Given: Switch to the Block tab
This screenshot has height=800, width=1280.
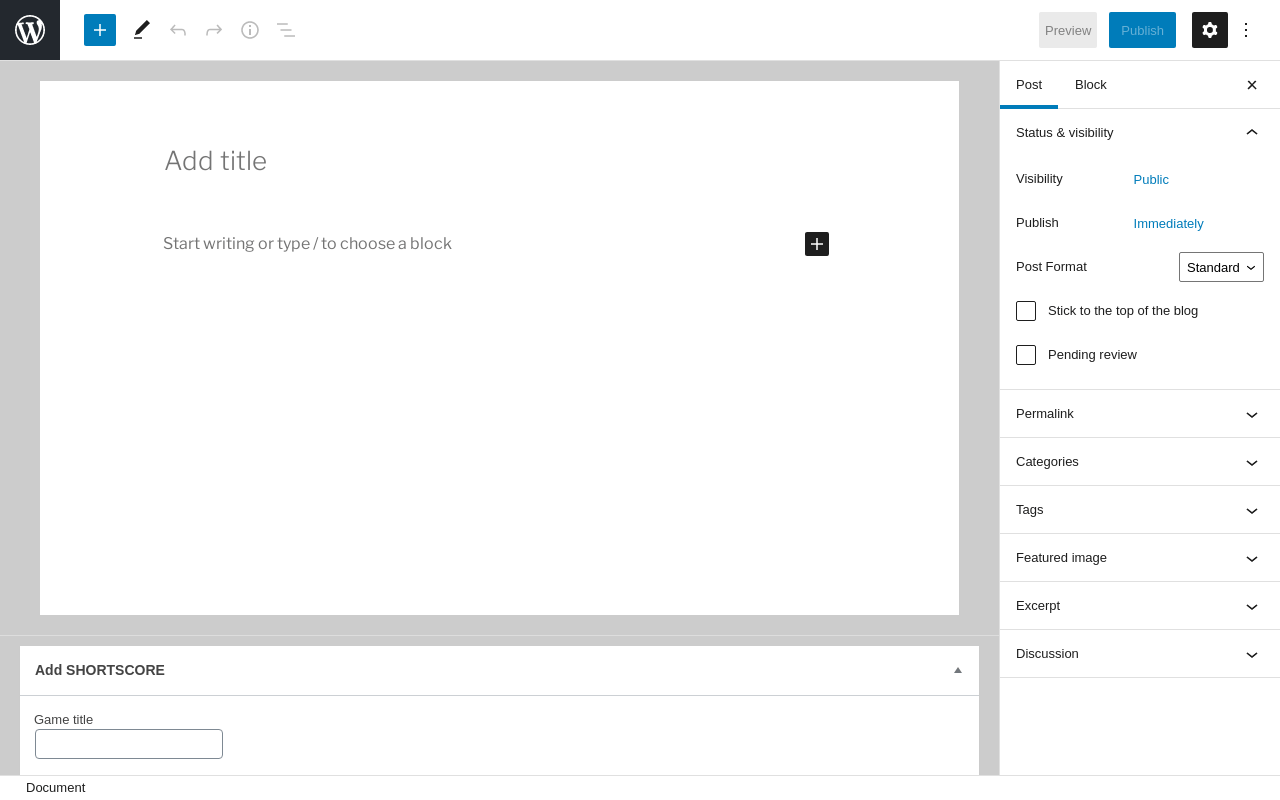Looking at the screenshot, I should [x=1091, y=85].
